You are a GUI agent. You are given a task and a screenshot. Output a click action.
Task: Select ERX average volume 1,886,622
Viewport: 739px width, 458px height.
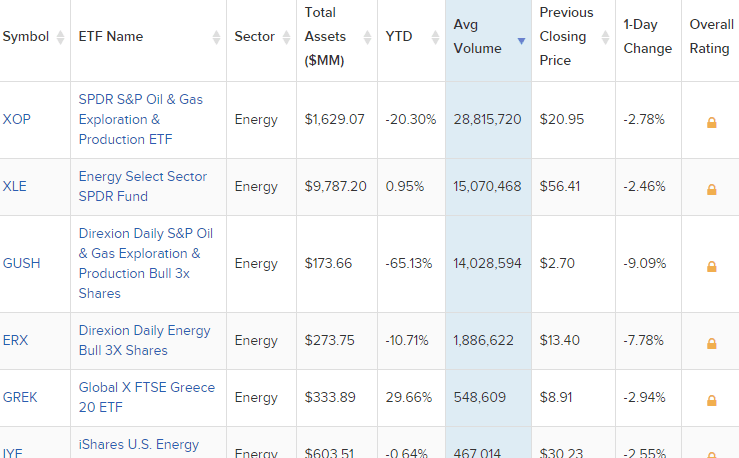(483, 340)
